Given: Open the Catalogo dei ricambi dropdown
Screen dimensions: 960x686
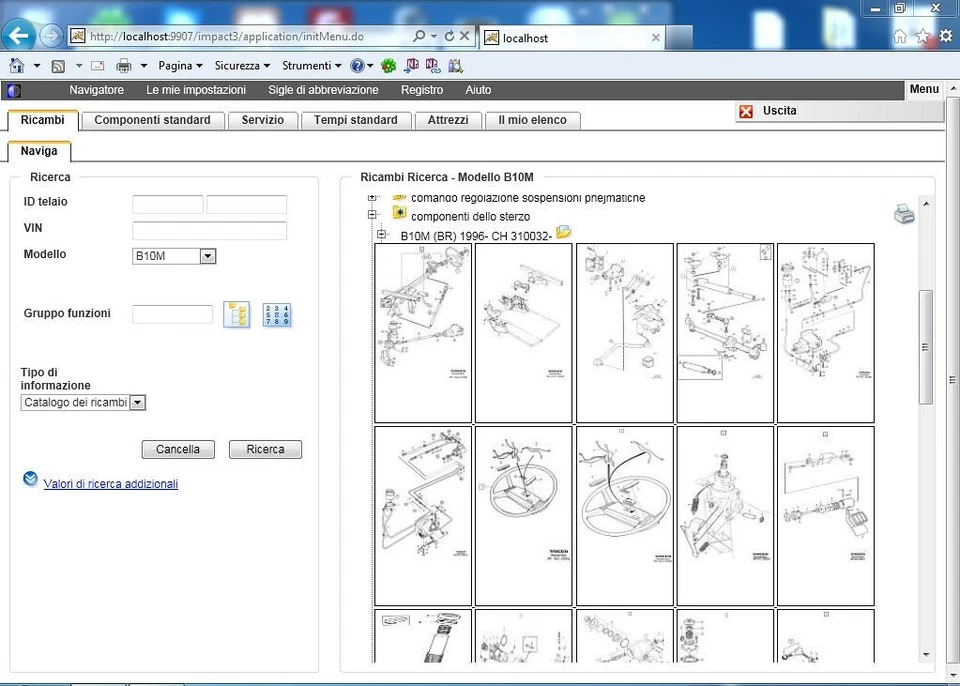Looking at the screenshot, I should pyautogui.click(x=138, y=402).
